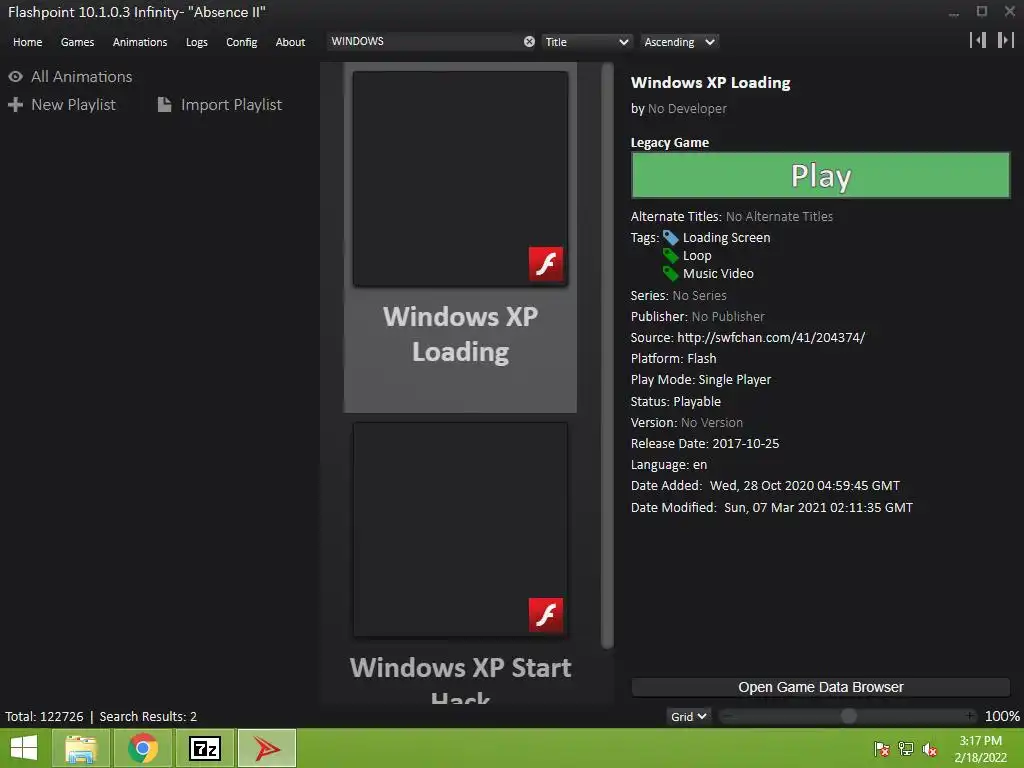Click Flash icon on Windows XP Loading
Screen dimensions: 1024x768
(x=546, y=264)
